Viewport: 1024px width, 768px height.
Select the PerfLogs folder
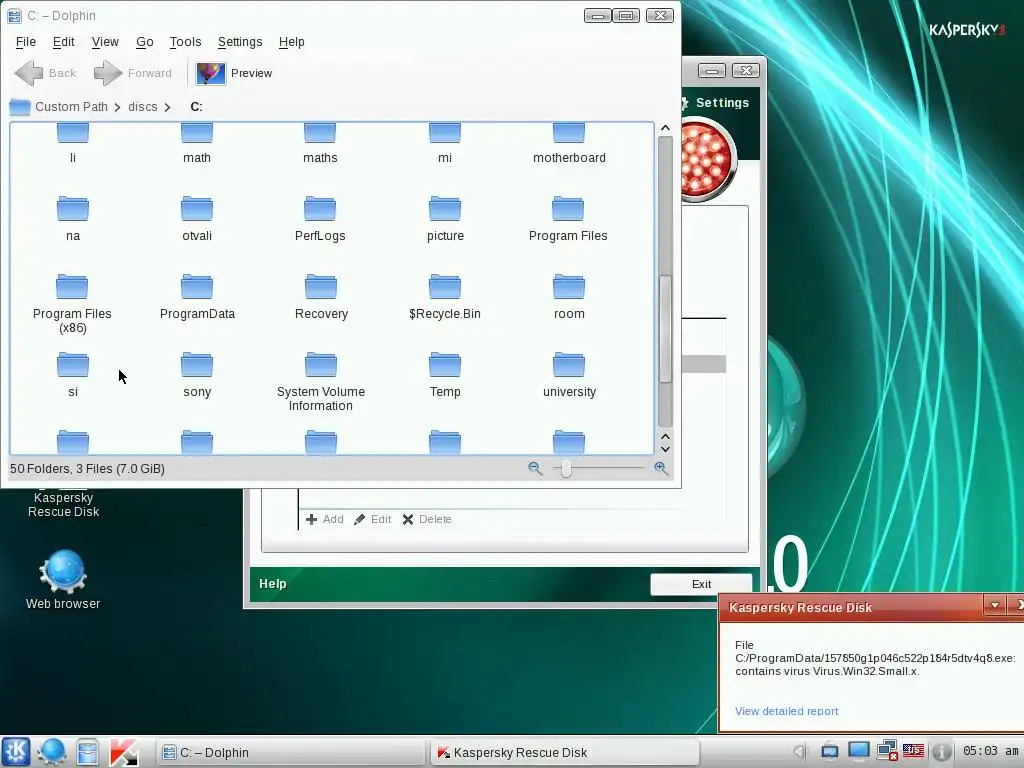tap(320, 219)
